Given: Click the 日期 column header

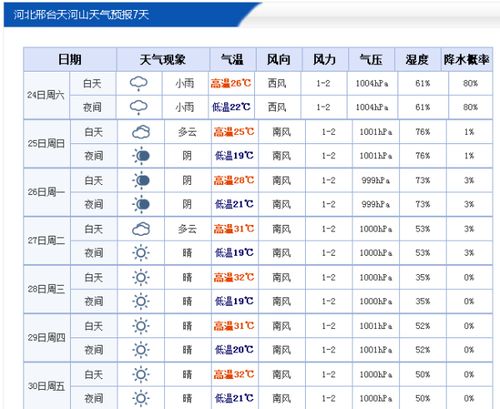Looking at the screenshot, I should (x=70, y=60).
